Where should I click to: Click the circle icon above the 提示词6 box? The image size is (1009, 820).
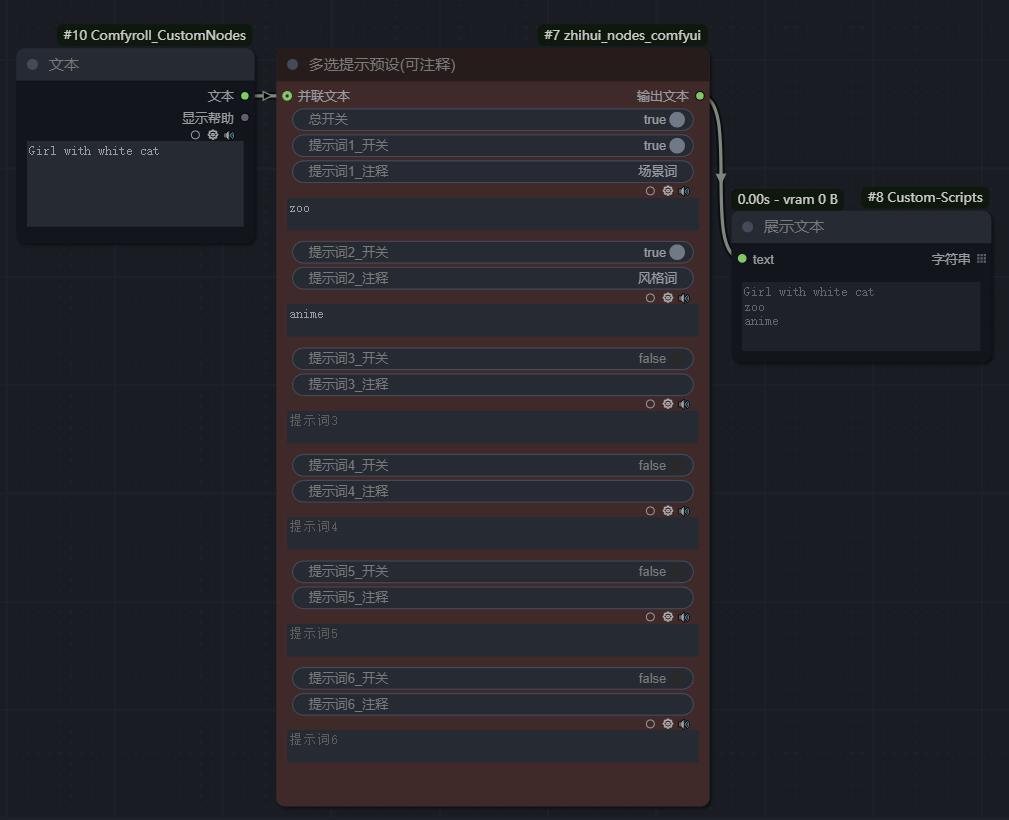click(650, 724)
